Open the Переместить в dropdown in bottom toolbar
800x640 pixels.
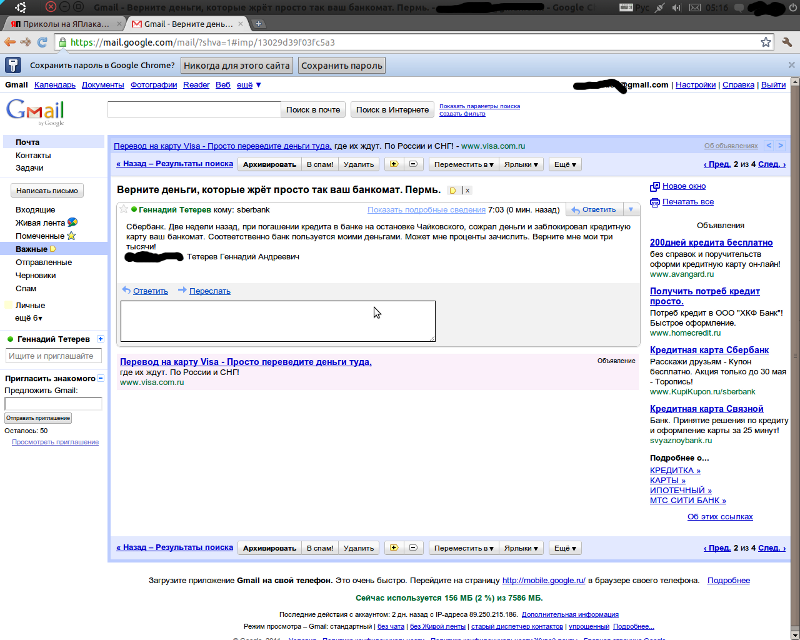click(463, 548)
